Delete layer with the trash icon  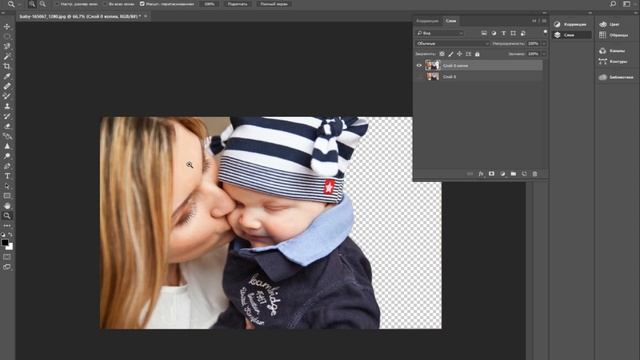tap(535, 174)
